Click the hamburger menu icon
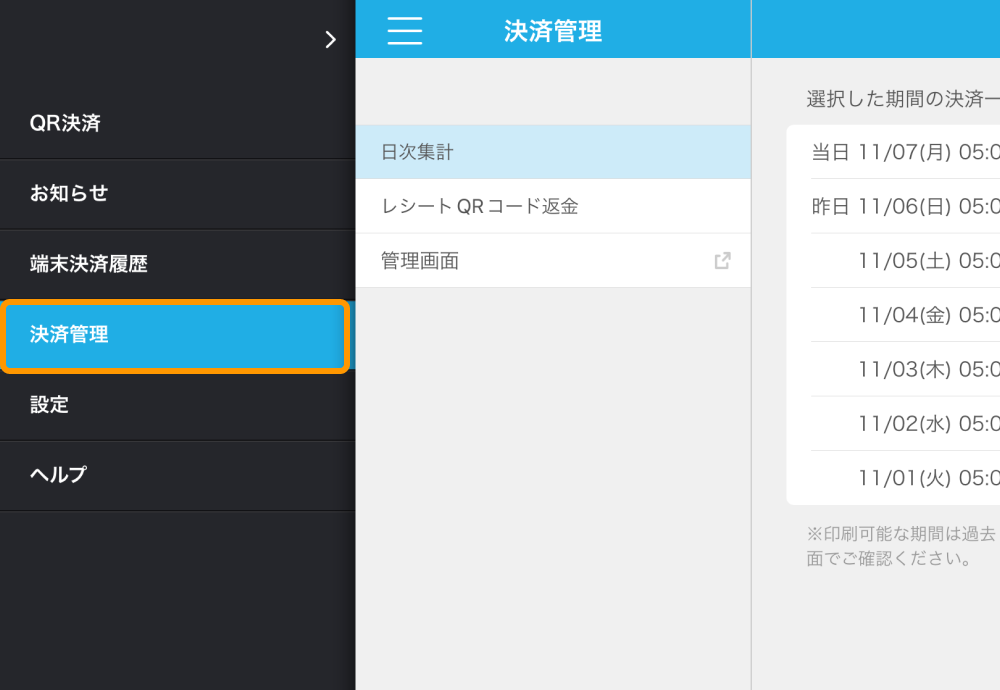This screenshot has height=690, width=1000. click(404, 31)
